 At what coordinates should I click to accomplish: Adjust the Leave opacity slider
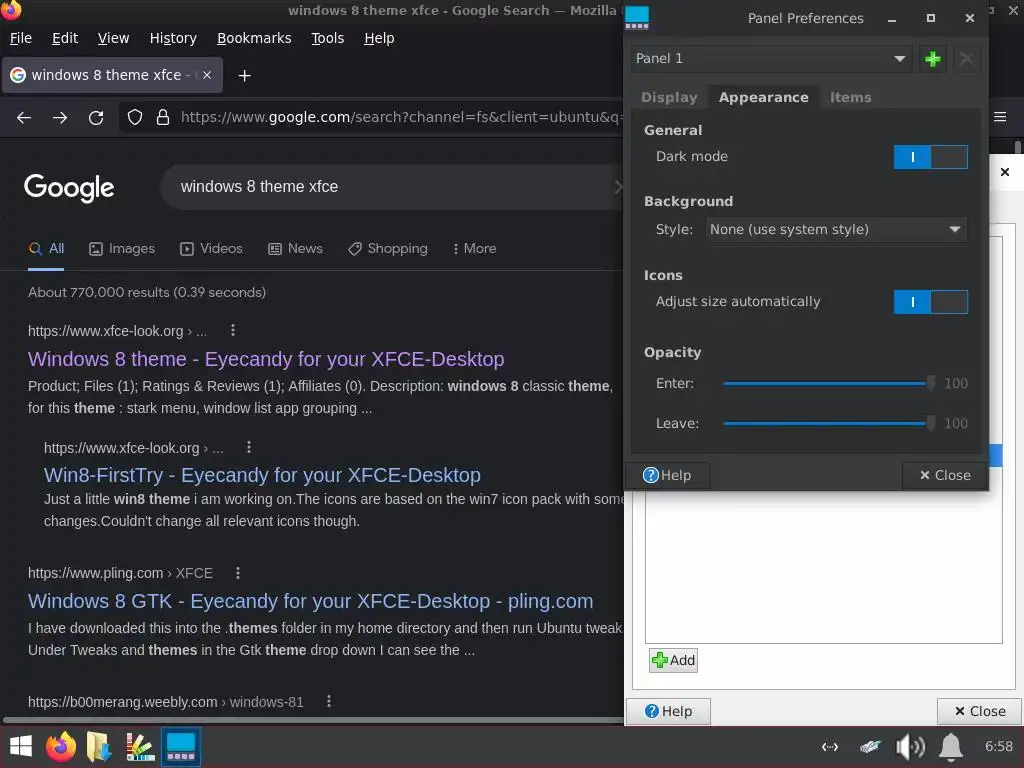coord(829,423)
